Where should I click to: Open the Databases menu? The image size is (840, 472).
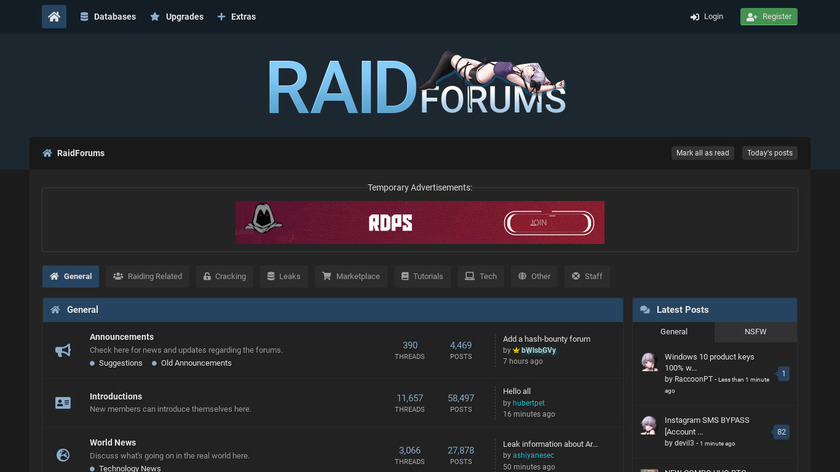[x=108, y=17]
